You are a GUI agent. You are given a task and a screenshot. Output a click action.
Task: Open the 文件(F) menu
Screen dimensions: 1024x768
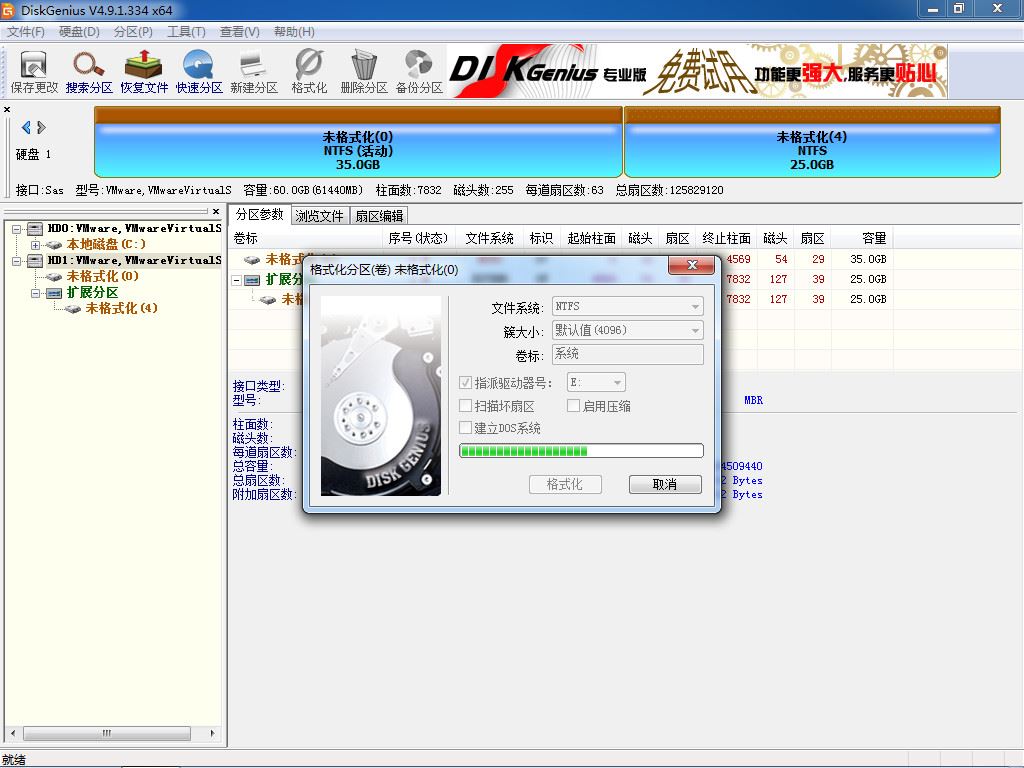25,32
